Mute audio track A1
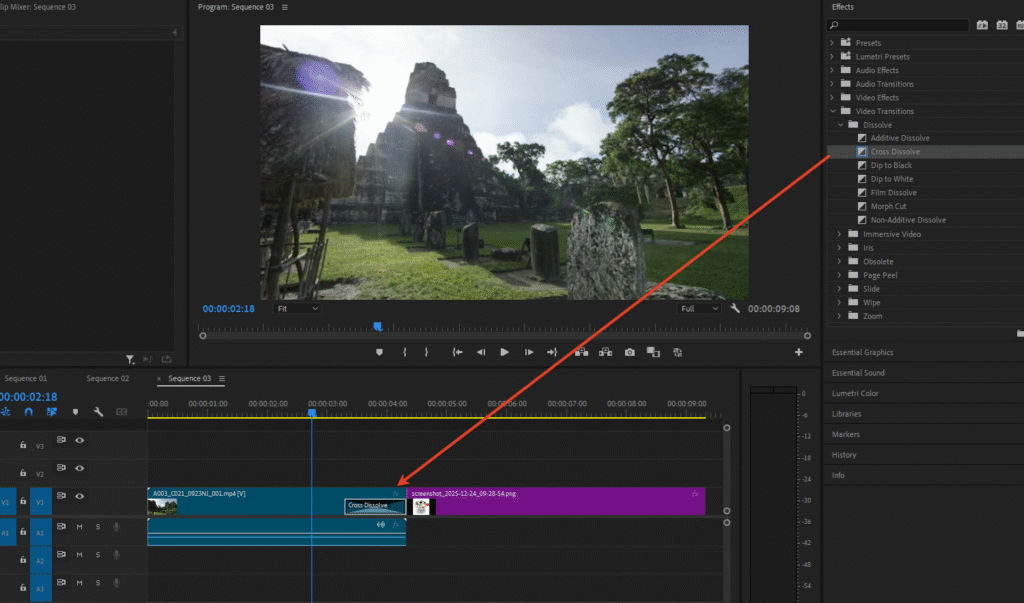This screenshot has width=1024, height=603. (79, 526)
